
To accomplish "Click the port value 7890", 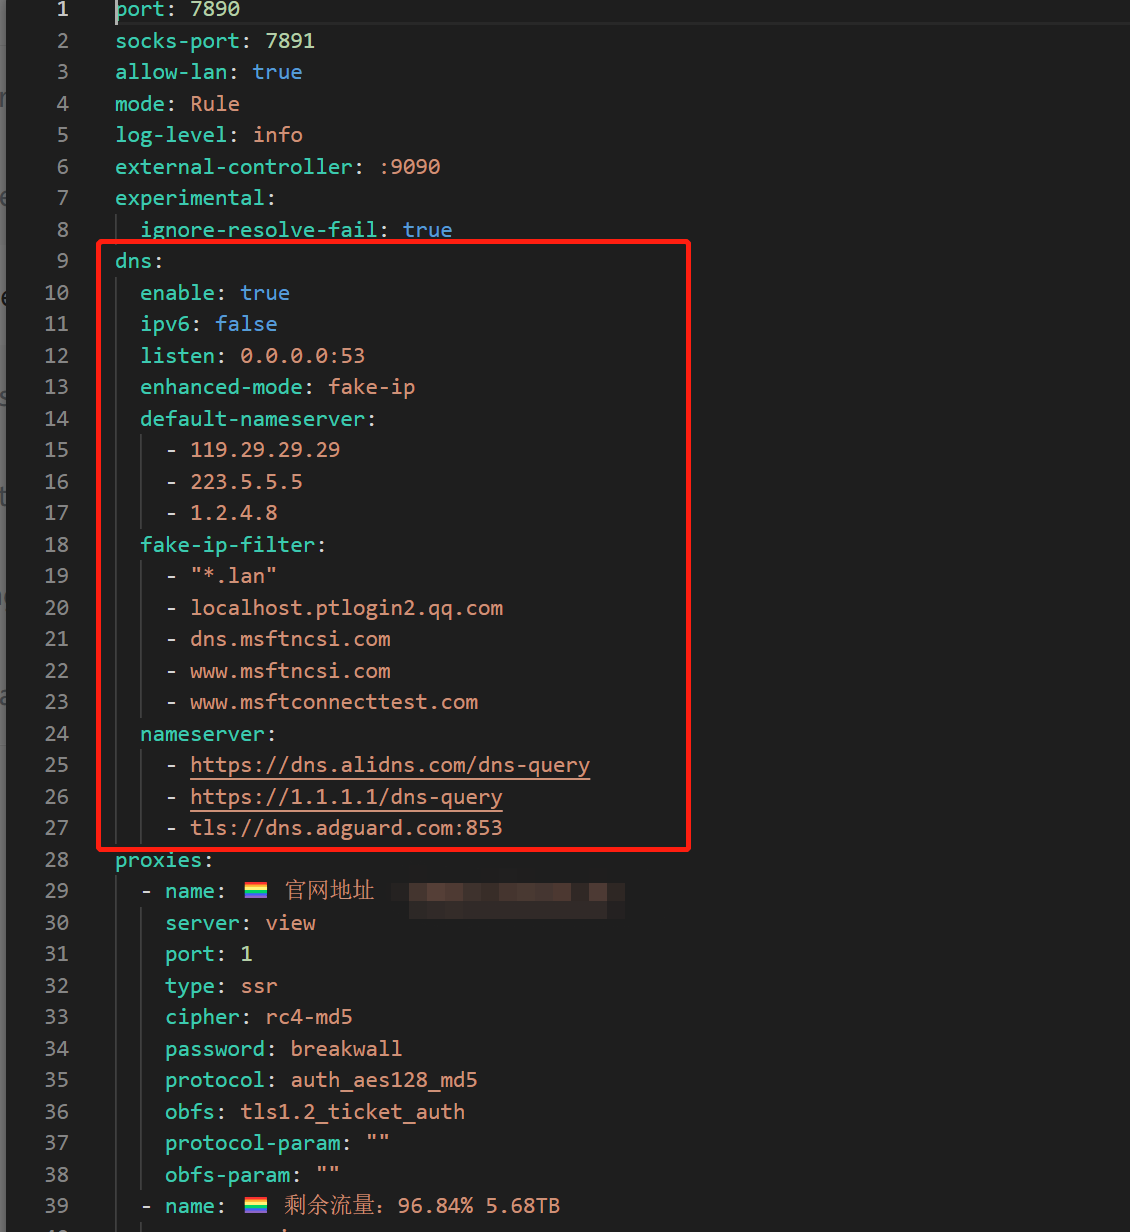I will pos(215,9).
